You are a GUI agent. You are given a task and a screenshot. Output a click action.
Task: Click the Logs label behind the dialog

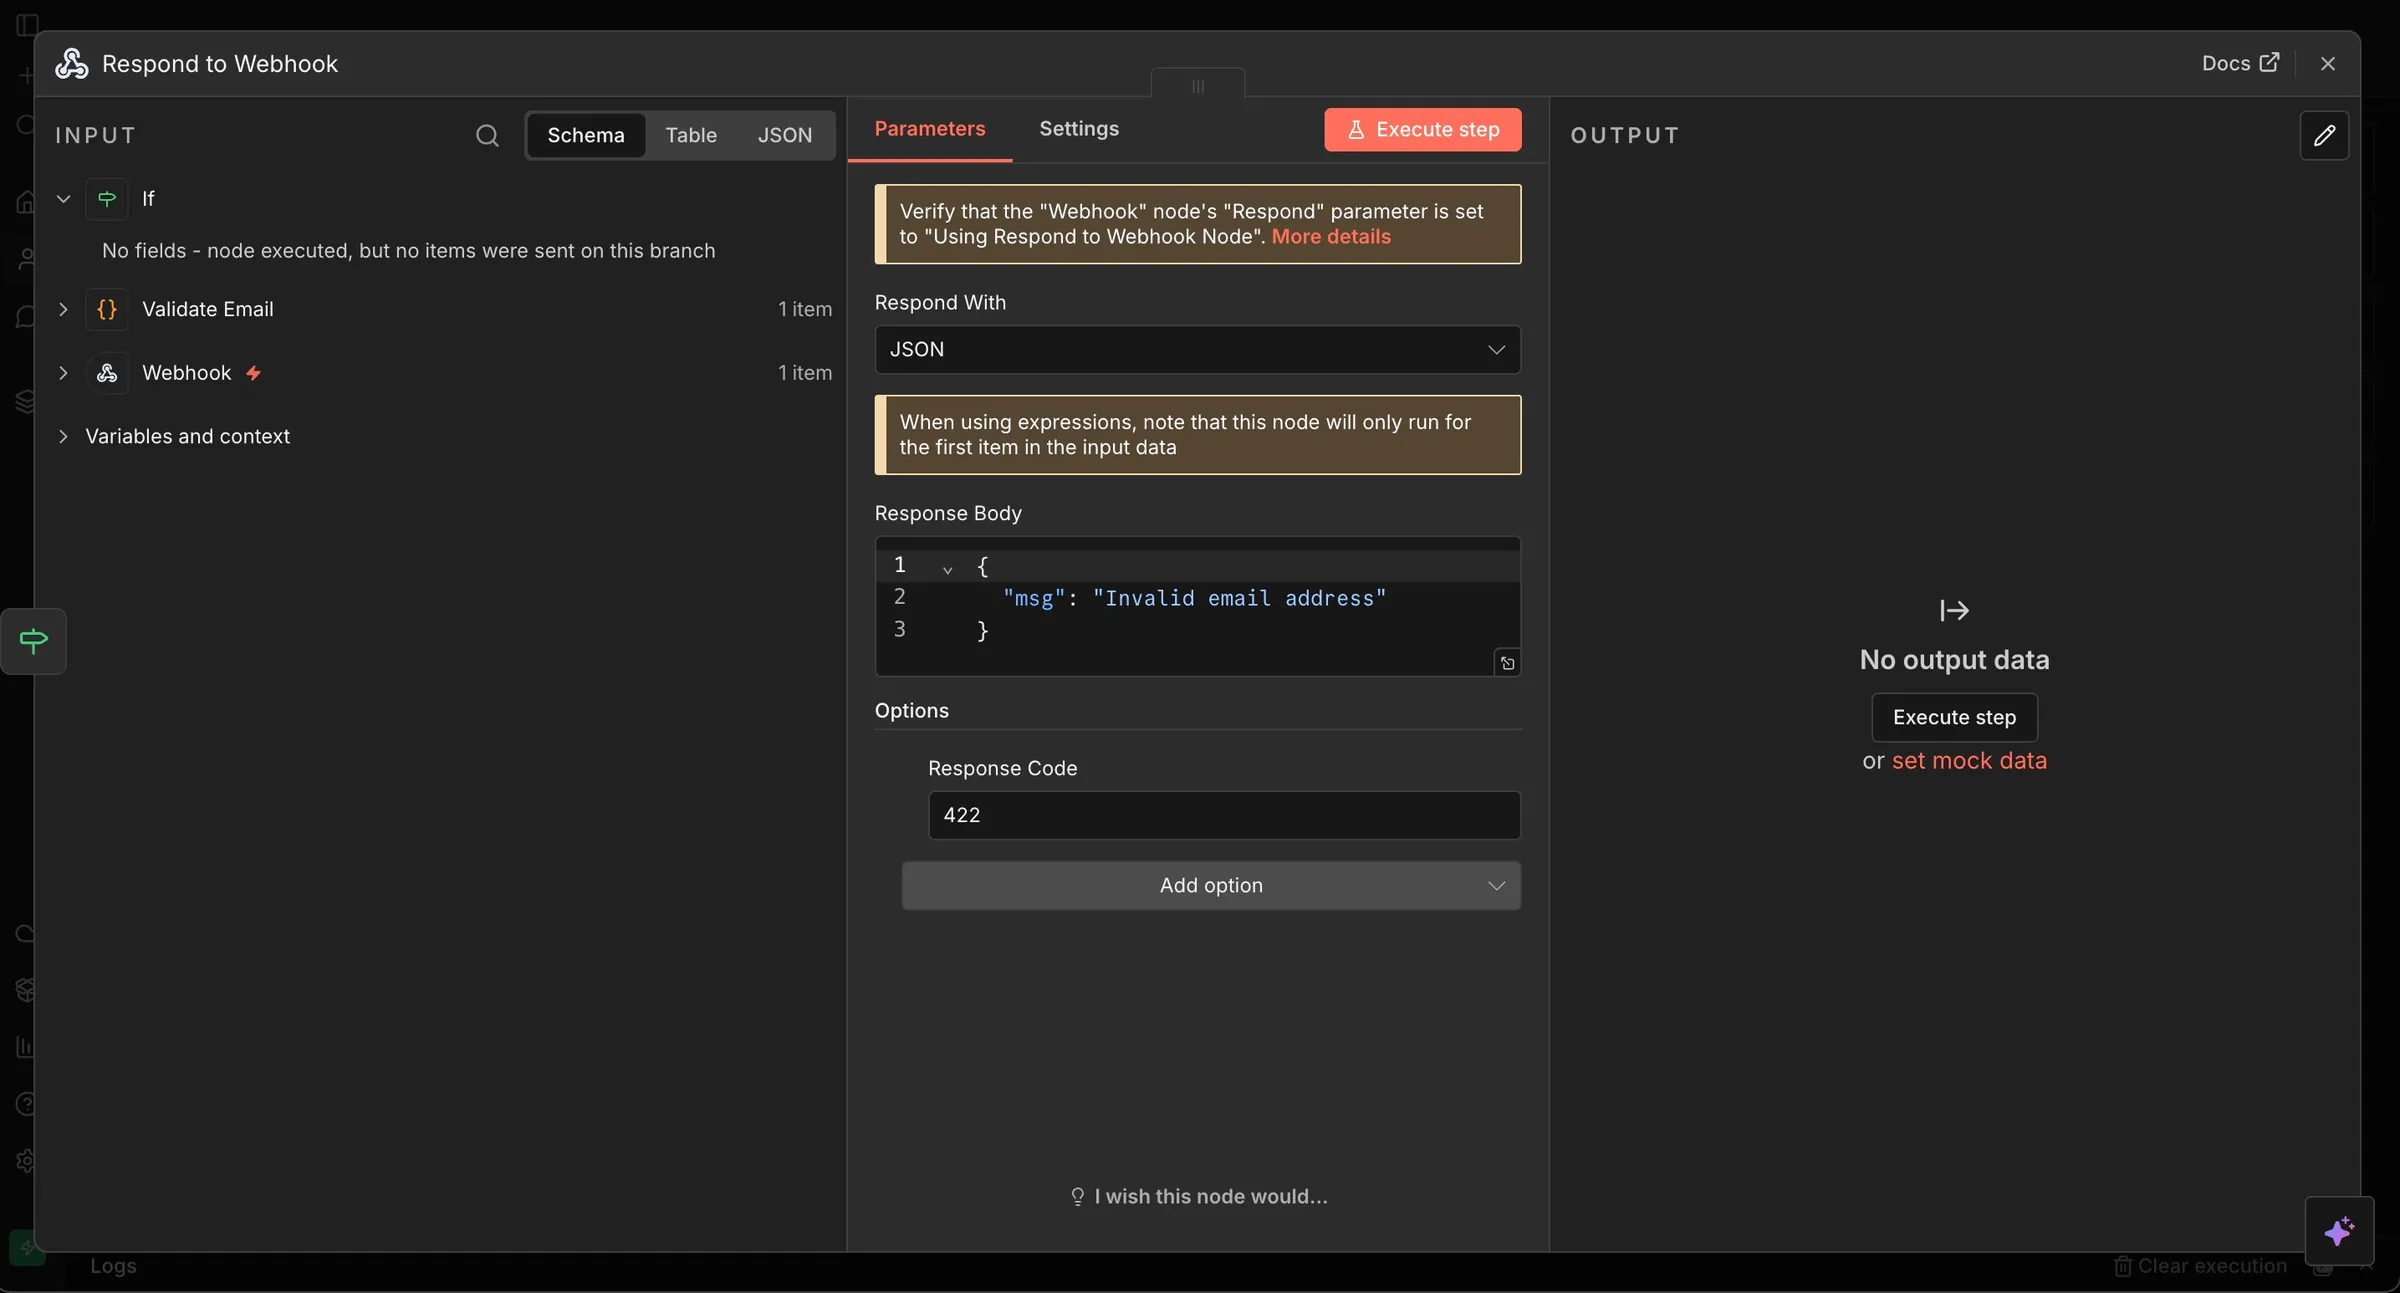(x=113, y=1266)
